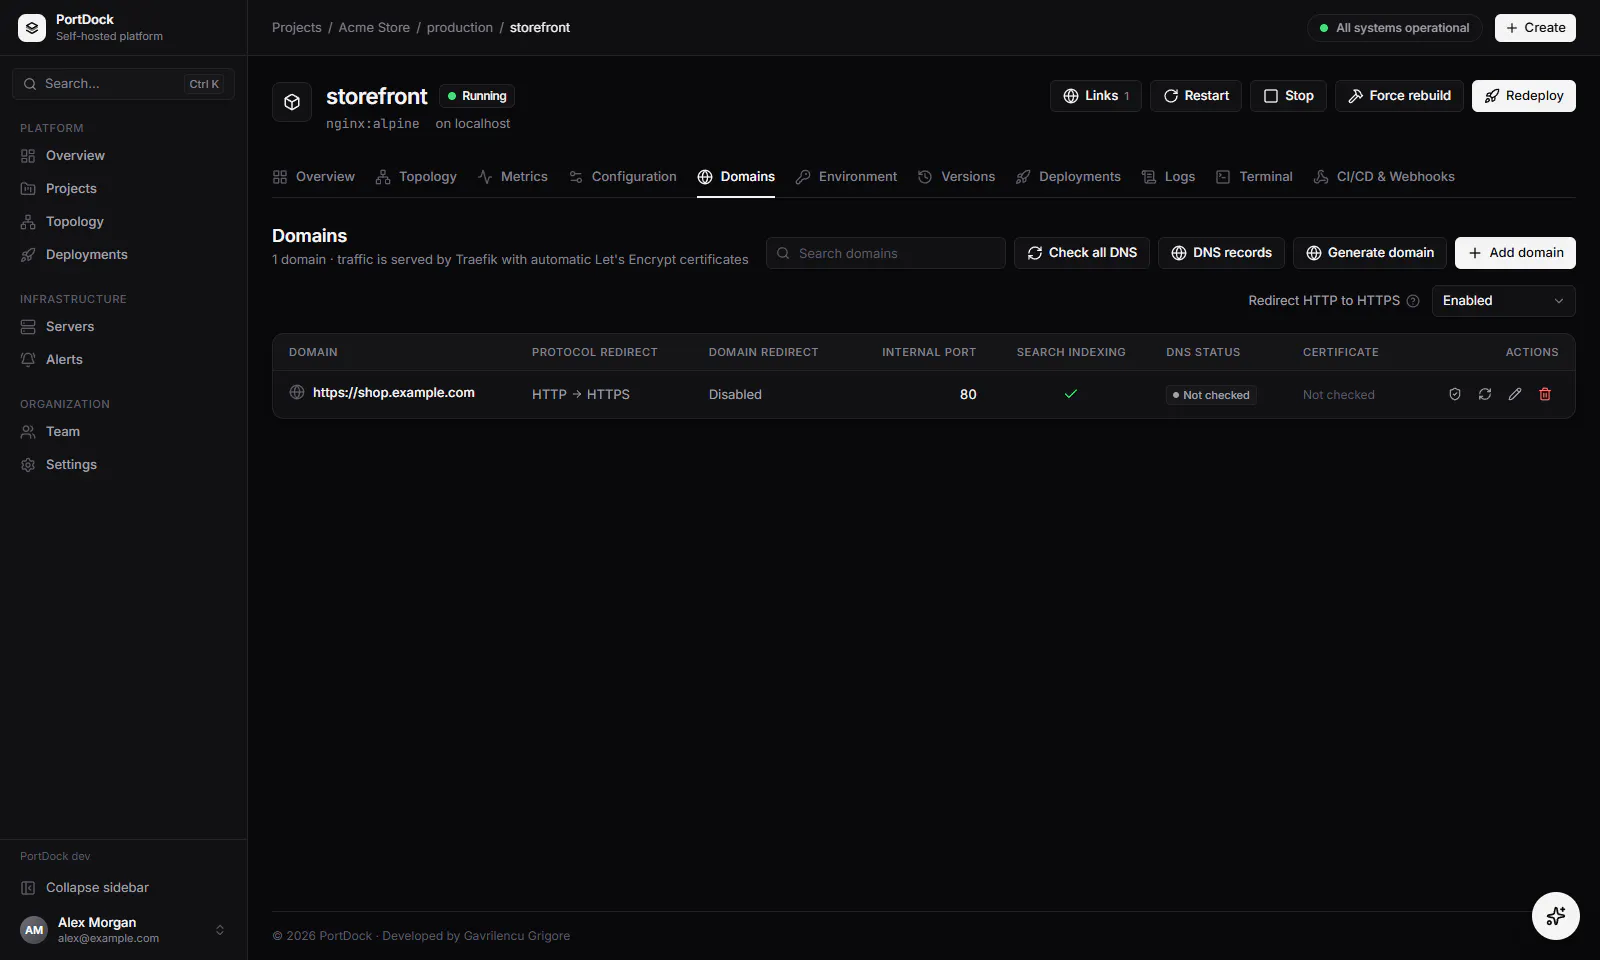Viewport: 1600px width, 960px height.
Task: Switch to the Metrics tab
Action: (513, 177)
